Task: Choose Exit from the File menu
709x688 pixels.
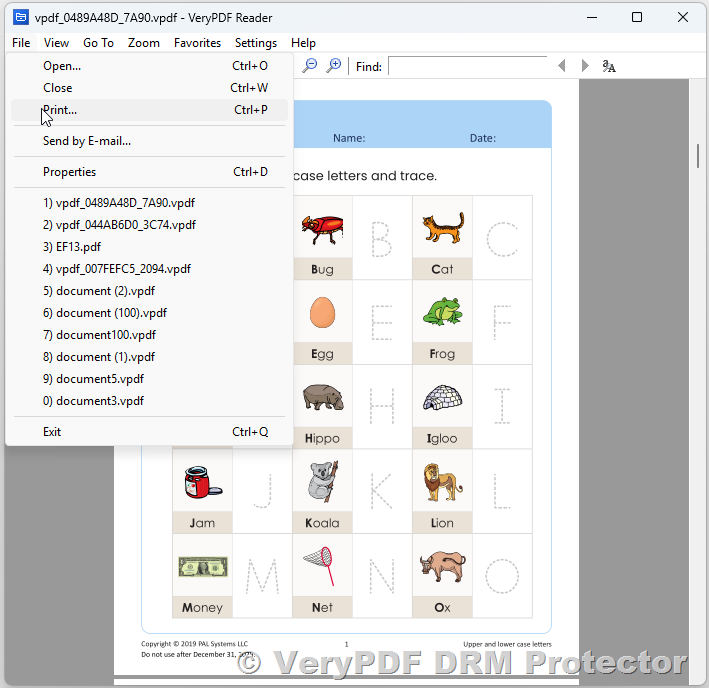Action: click(x=52, y=432)
